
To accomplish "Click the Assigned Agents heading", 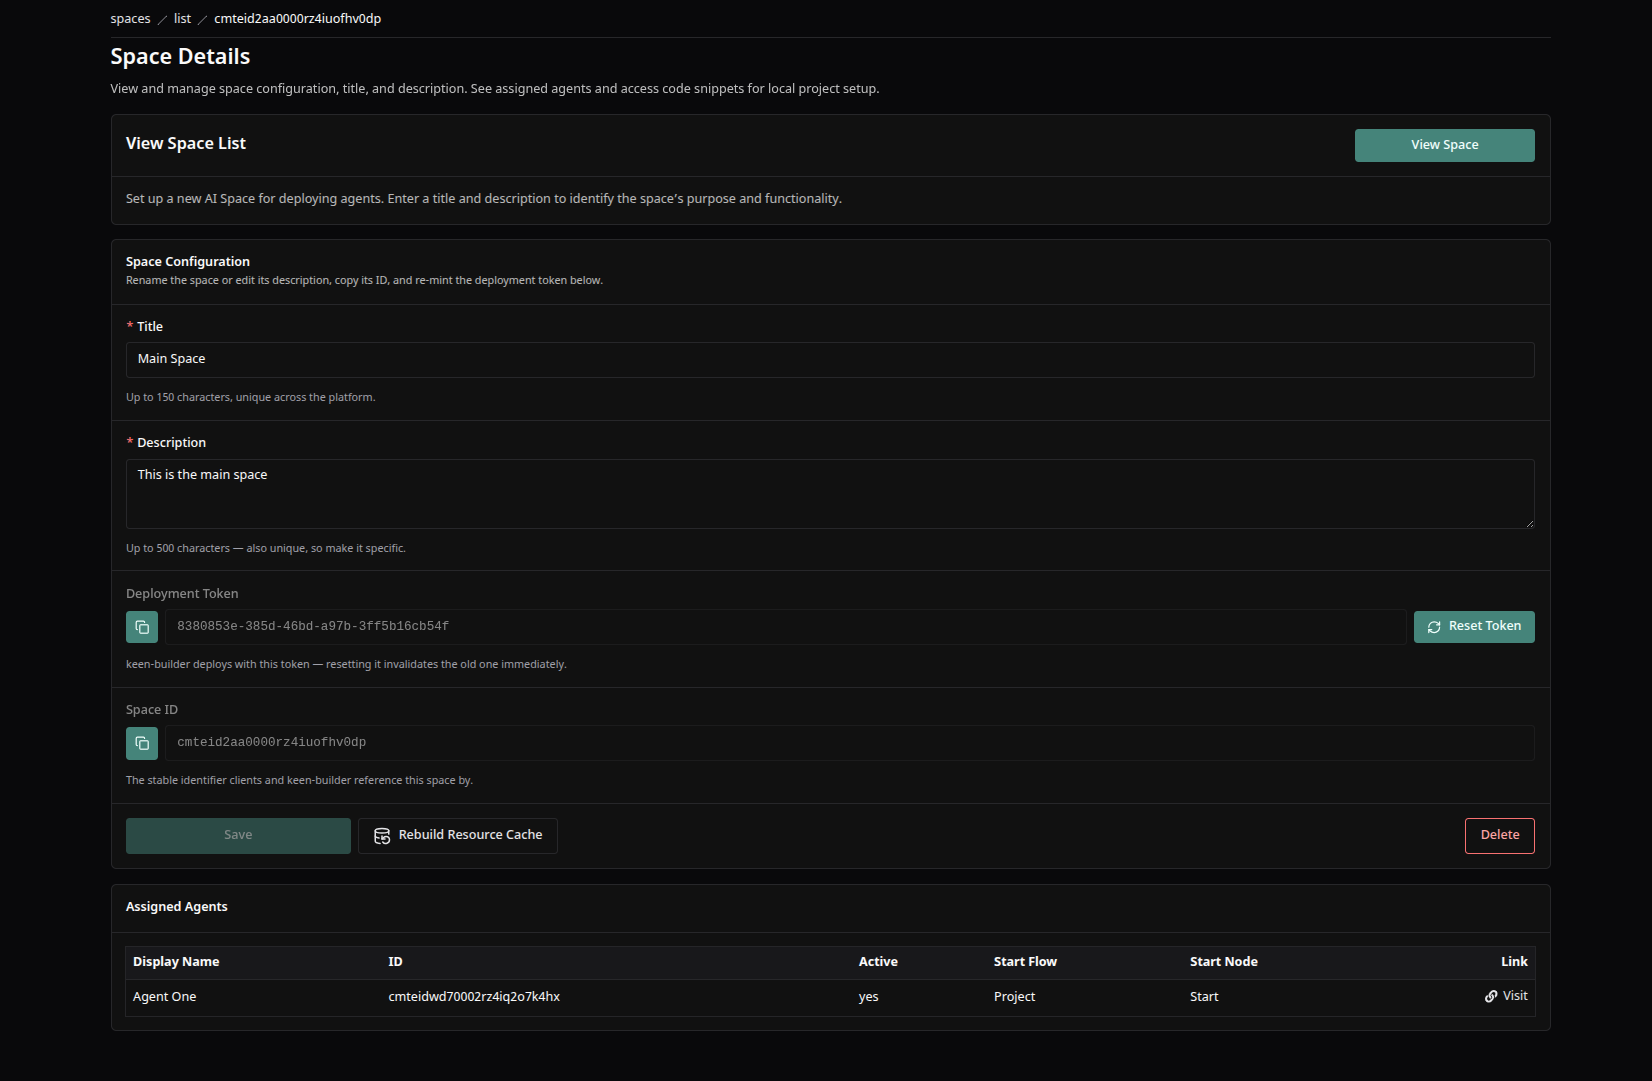I will click(x=176, y=907).
